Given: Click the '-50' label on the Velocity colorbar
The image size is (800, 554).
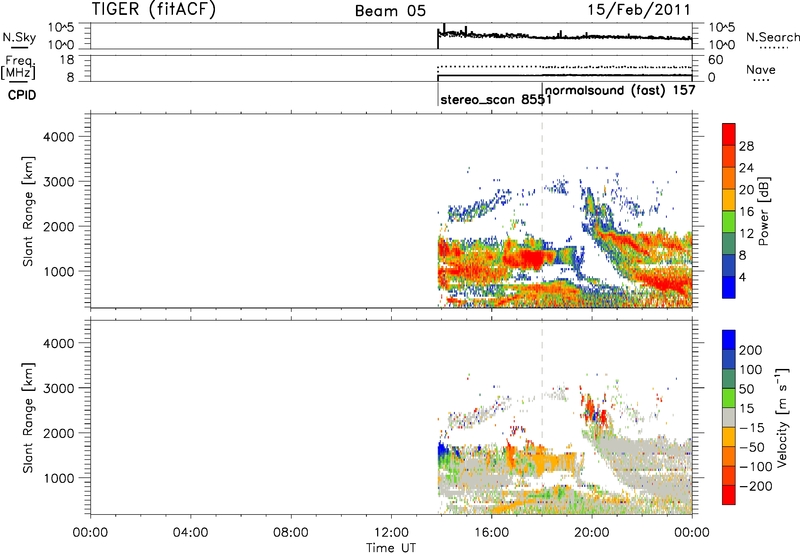Looking at the screenshot, I should pyautogui.click(x=752, y=448).
